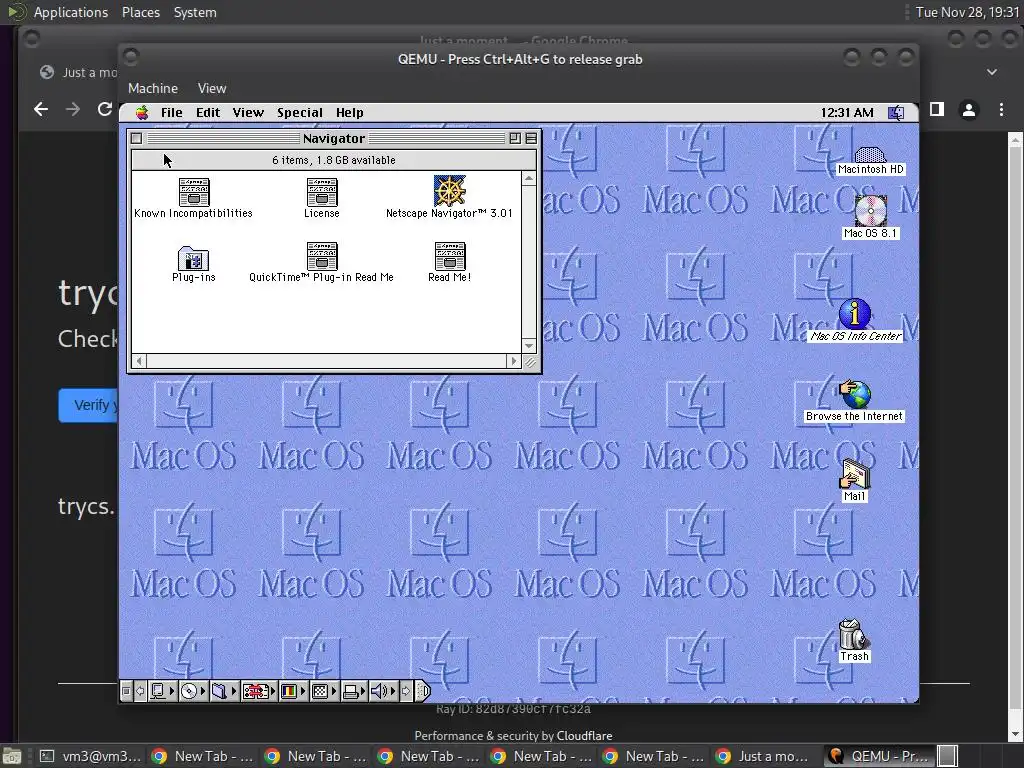Click Printer selector module in Control Strip

351,691
